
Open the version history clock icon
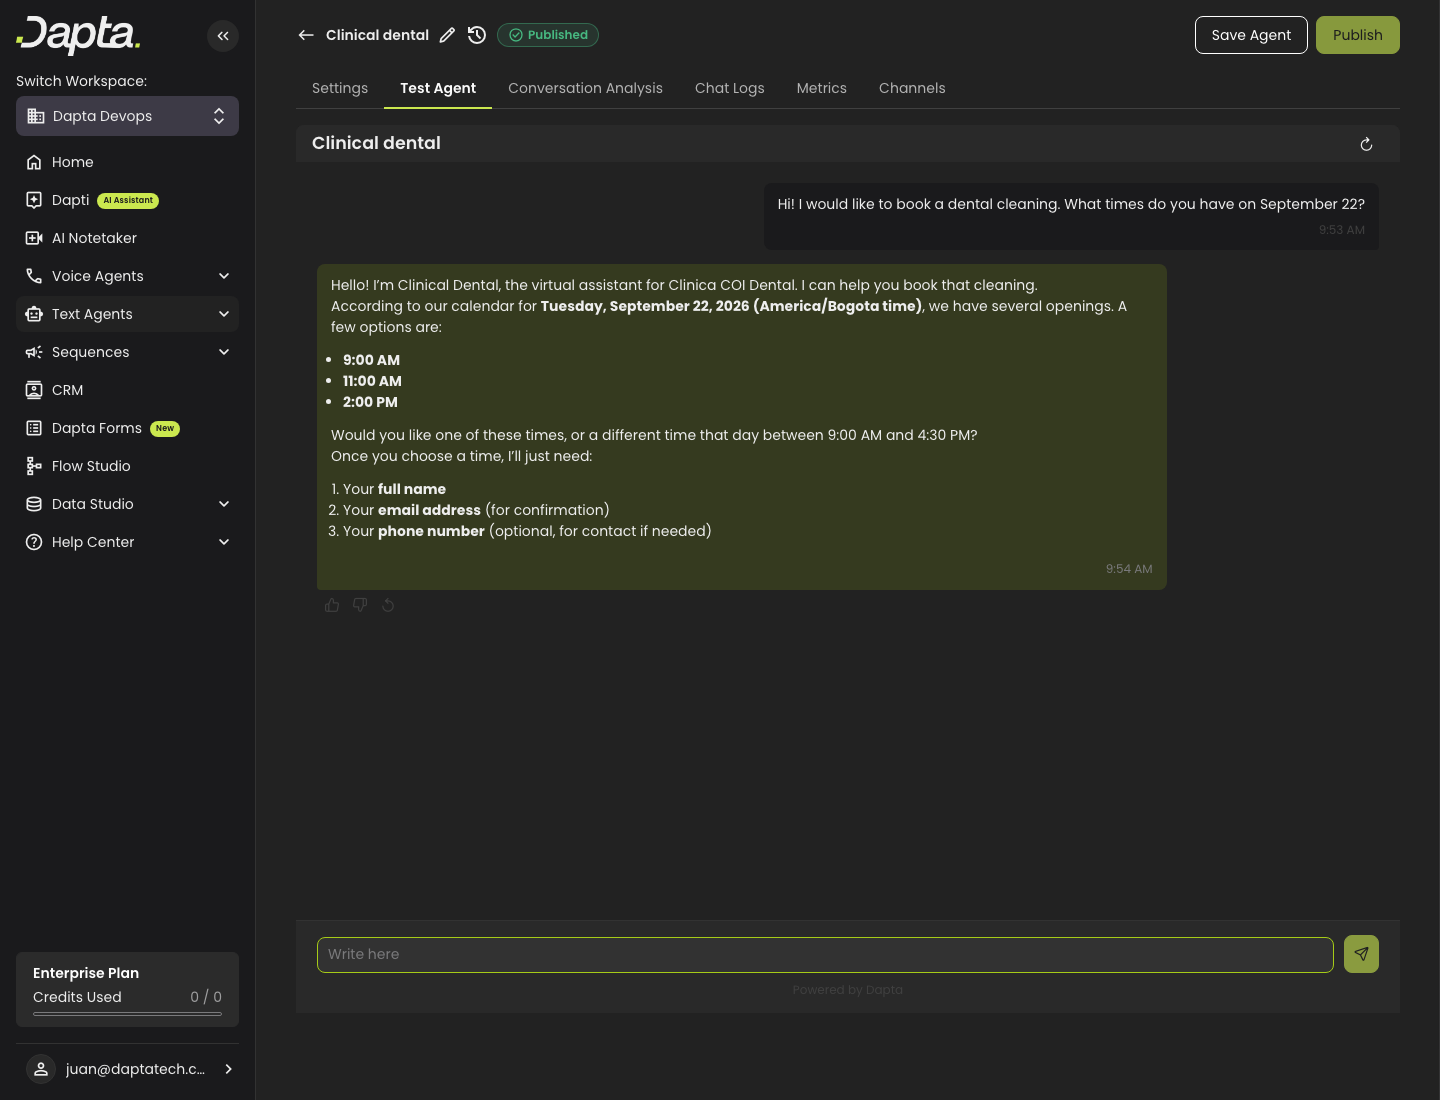pyautogui.click(x=477, y=35)
